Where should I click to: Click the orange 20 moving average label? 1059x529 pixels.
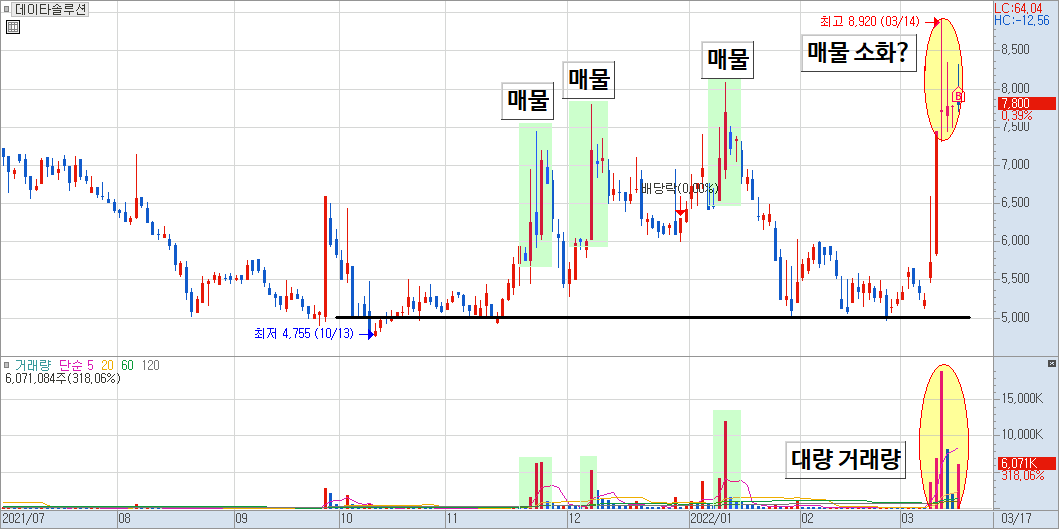(107, 366)
